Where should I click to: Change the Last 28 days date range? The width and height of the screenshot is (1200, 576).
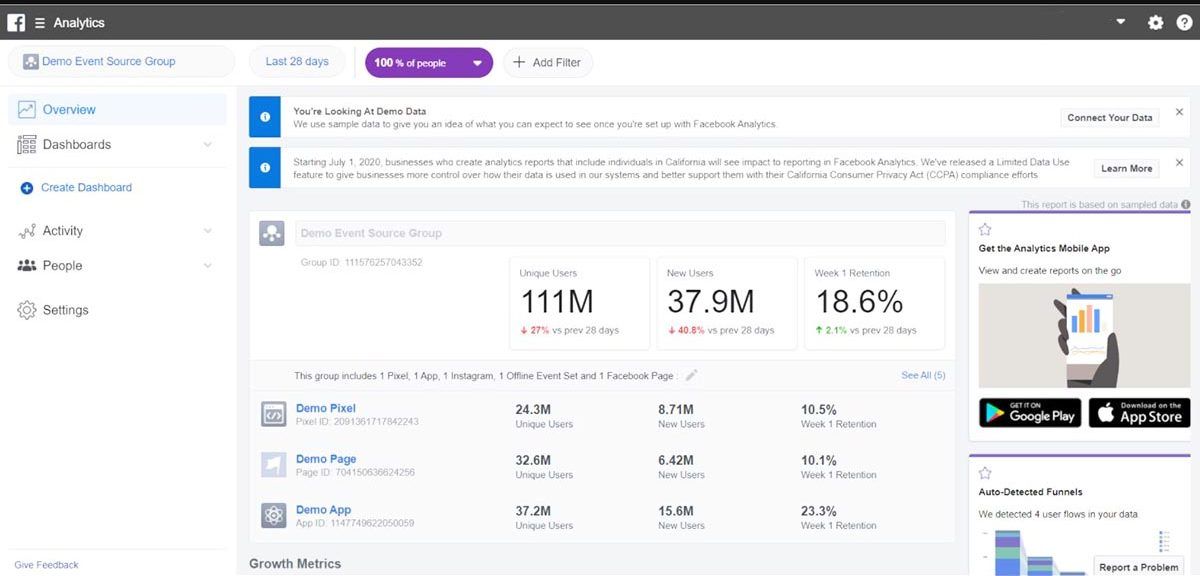point(297,61)
